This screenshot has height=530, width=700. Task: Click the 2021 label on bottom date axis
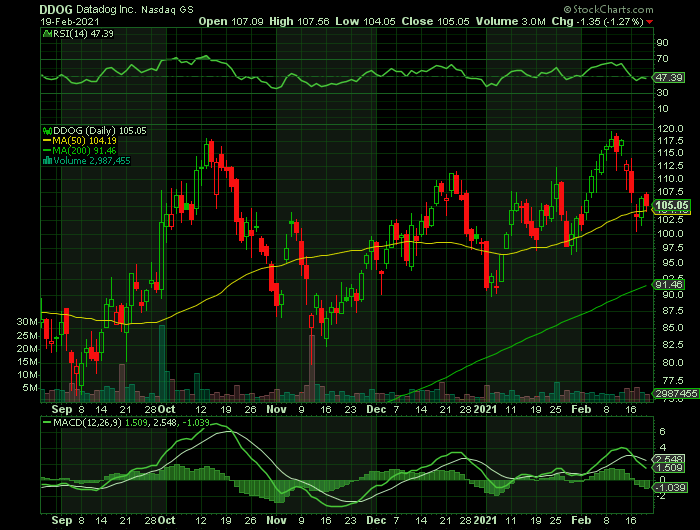(484, 521)
